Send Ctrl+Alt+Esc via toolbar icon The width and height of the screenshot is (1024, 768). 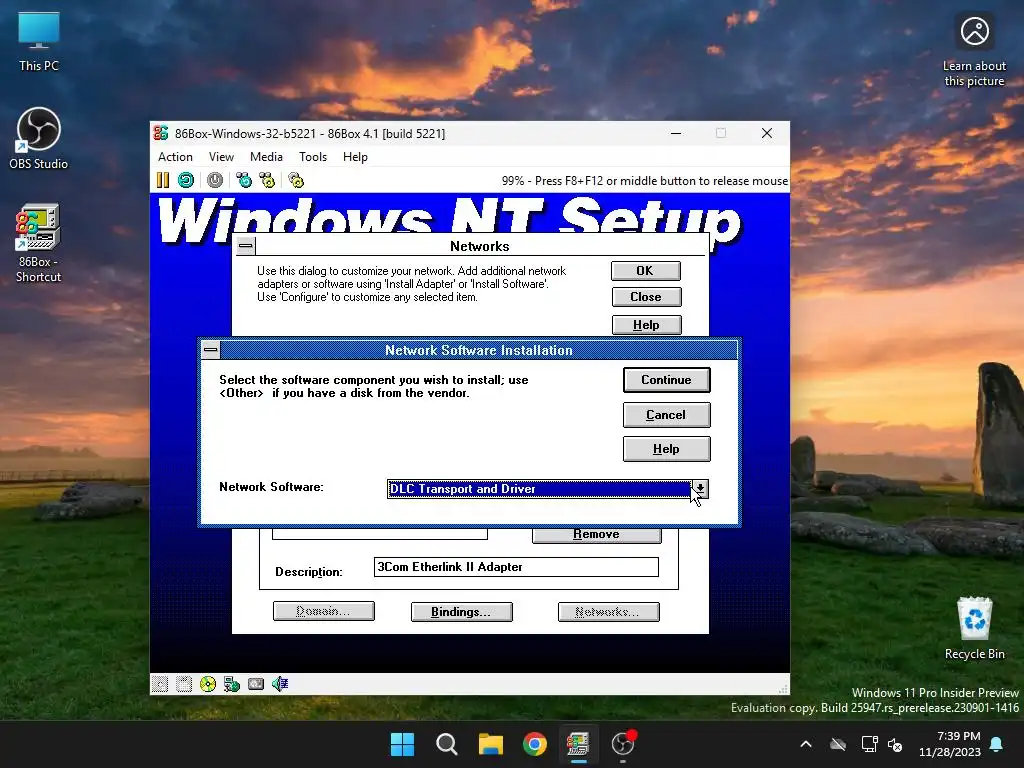tap(267, 180)
